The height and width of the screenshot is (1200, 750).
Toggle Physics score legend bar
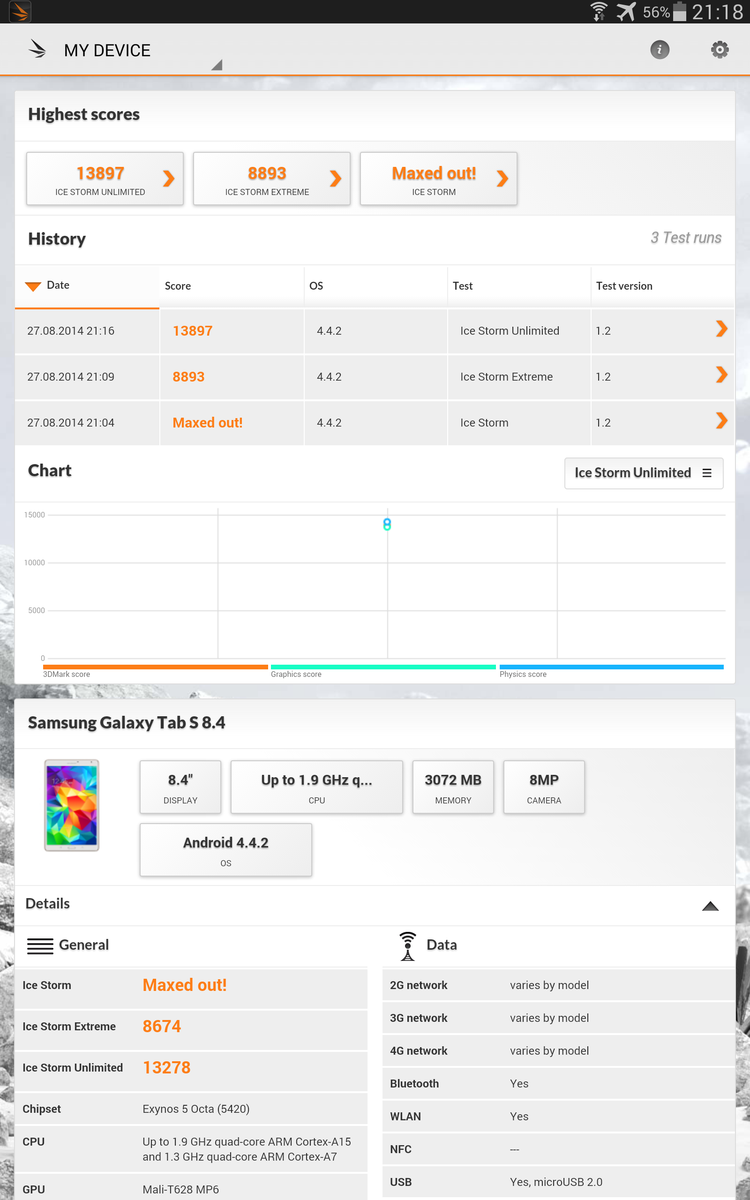(611, 667)
